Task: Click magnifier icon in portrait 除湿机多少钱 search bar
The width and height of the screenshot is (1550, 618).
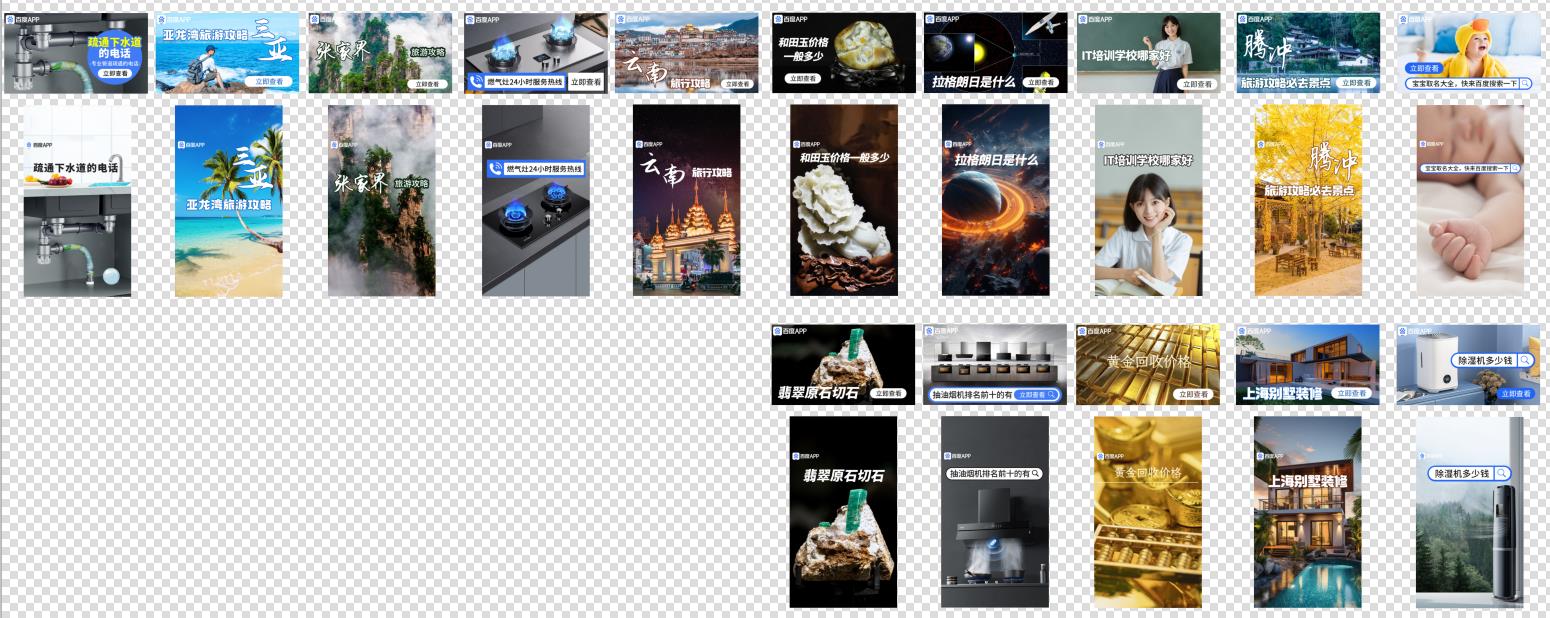Action: [x=1501, y=474]
